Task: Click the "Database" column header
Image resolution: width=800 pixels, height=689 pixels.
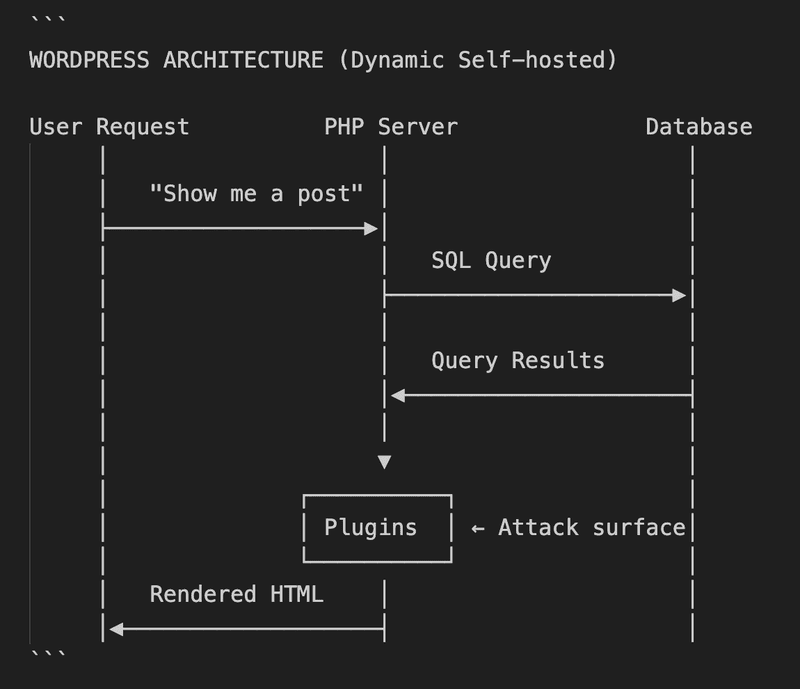Action: pos(698,127)
